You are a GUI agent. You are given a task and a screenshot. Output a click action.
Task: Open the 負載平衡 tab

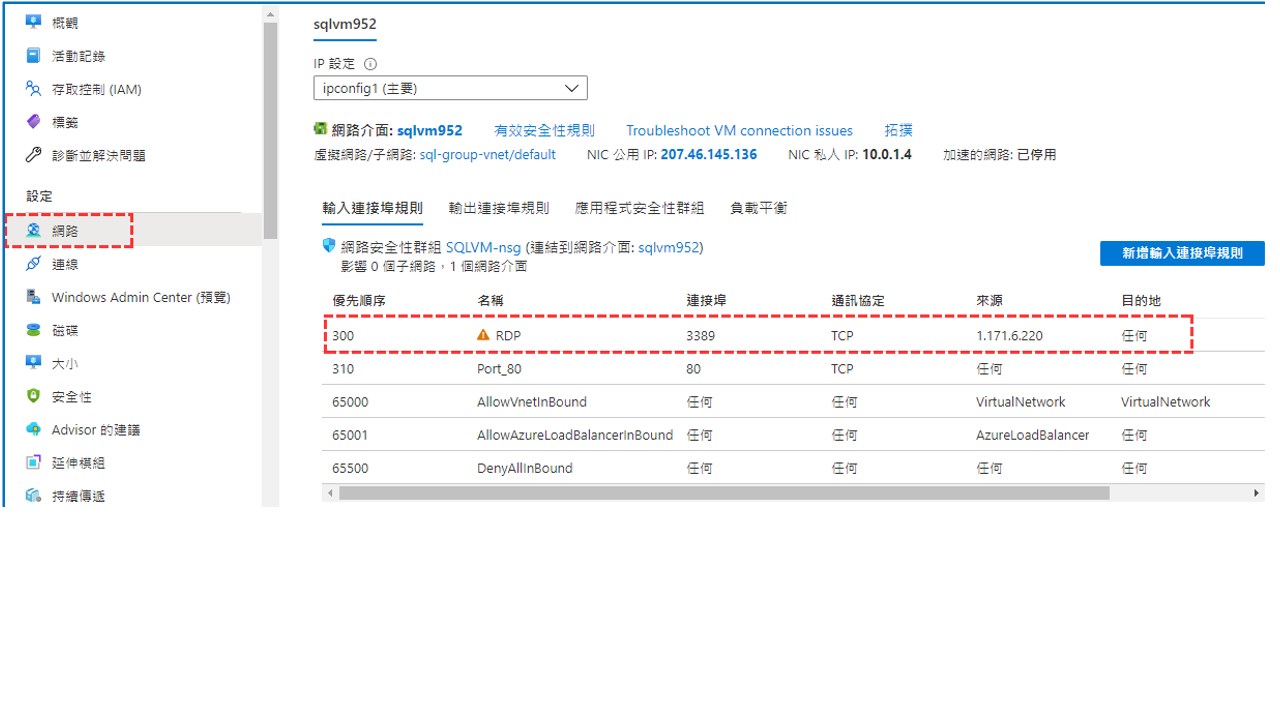point(759,208)
